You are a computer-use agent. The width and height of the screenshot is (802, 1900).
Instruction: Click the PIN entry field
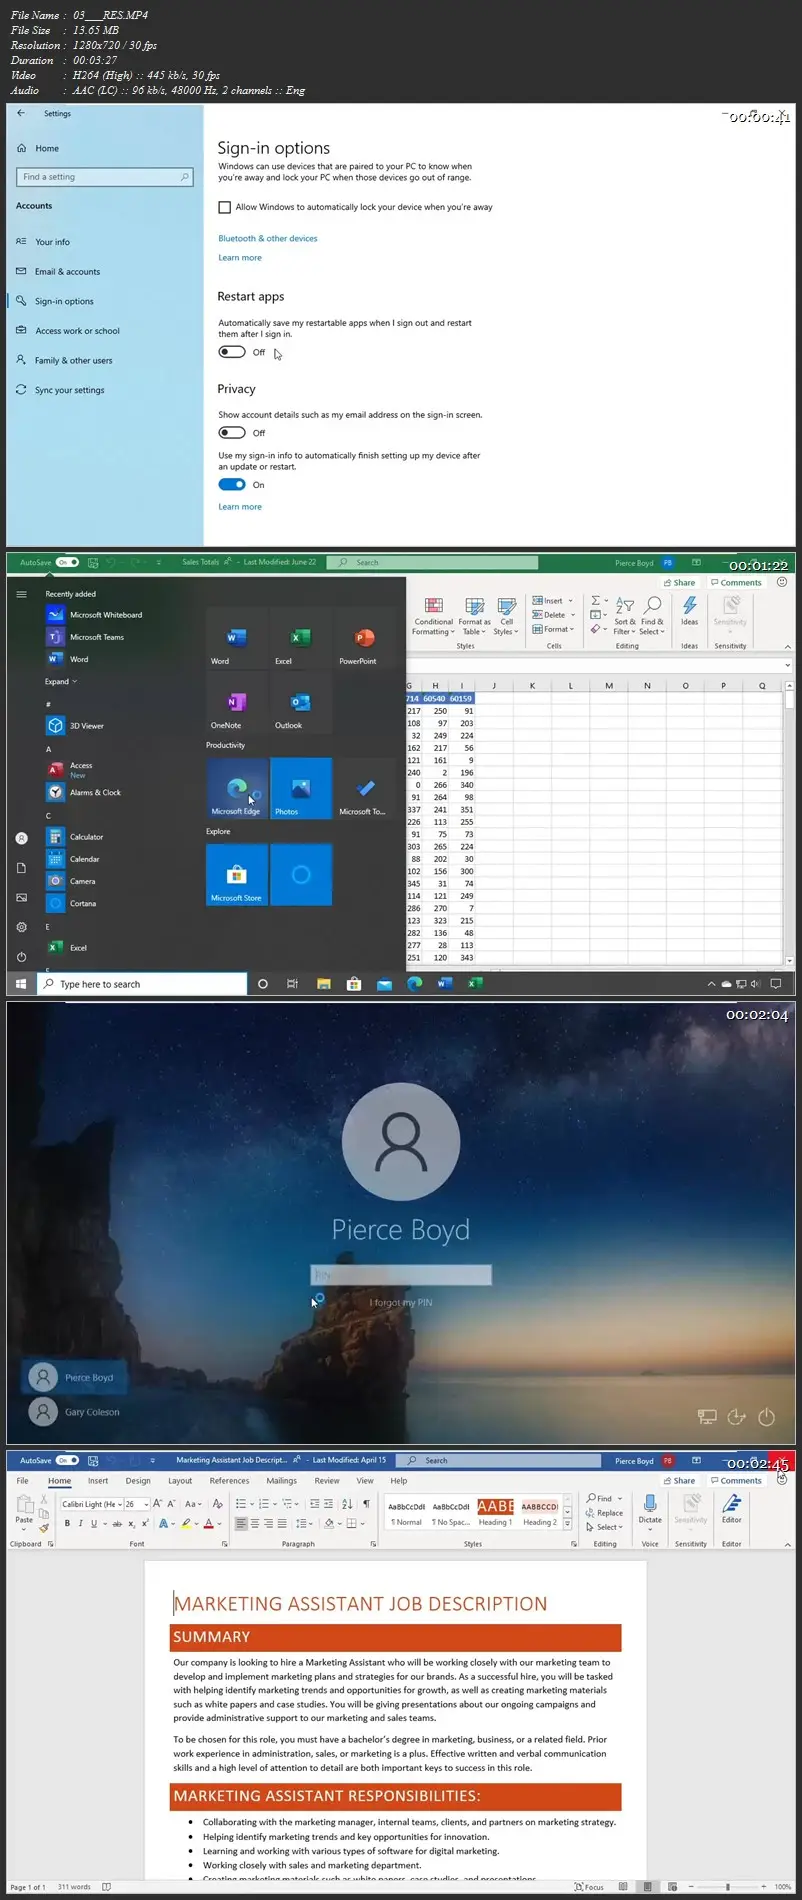(401, 1275)
